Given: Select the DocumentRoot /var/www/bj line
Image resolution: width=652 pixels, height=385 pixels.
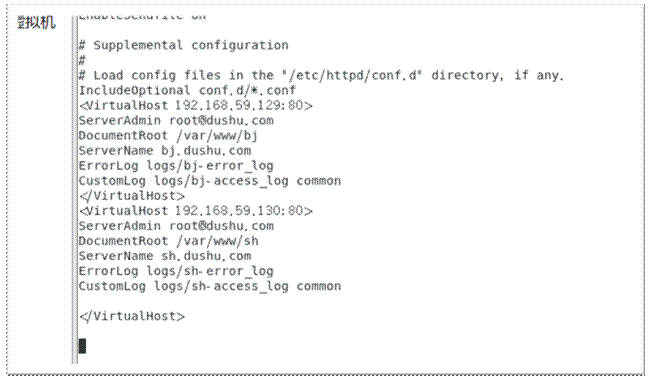Looking at the screenshot, I should click(168, 136).
